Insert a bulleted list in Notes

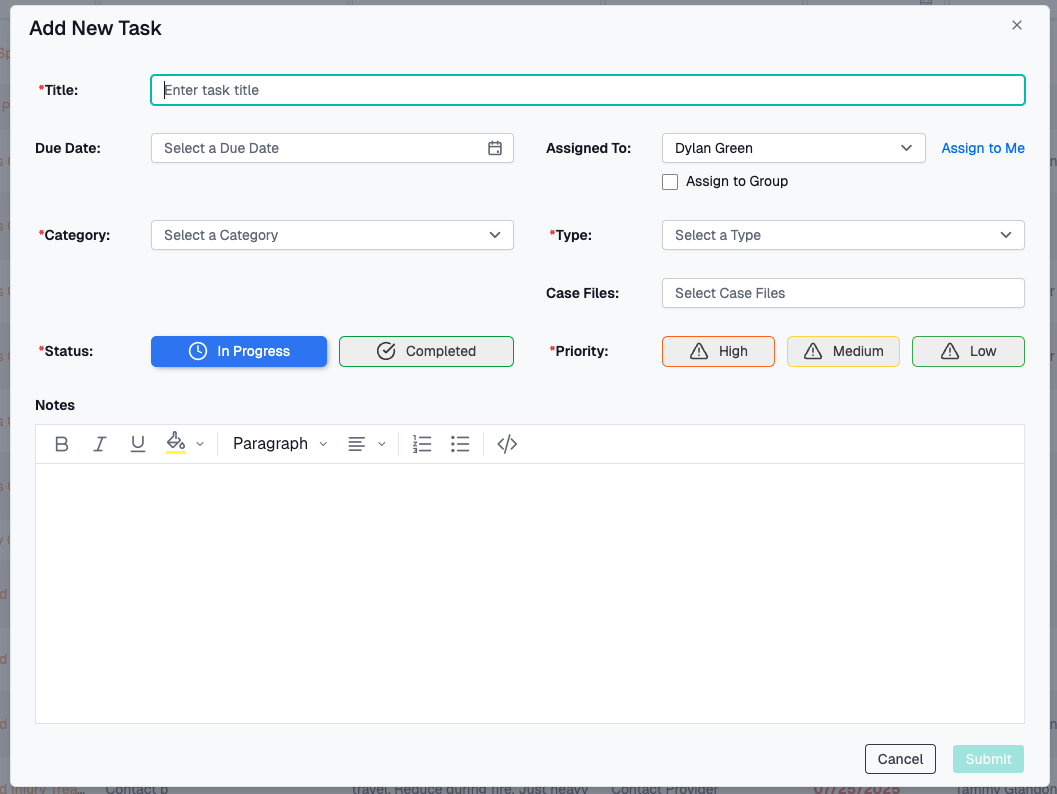459,443
